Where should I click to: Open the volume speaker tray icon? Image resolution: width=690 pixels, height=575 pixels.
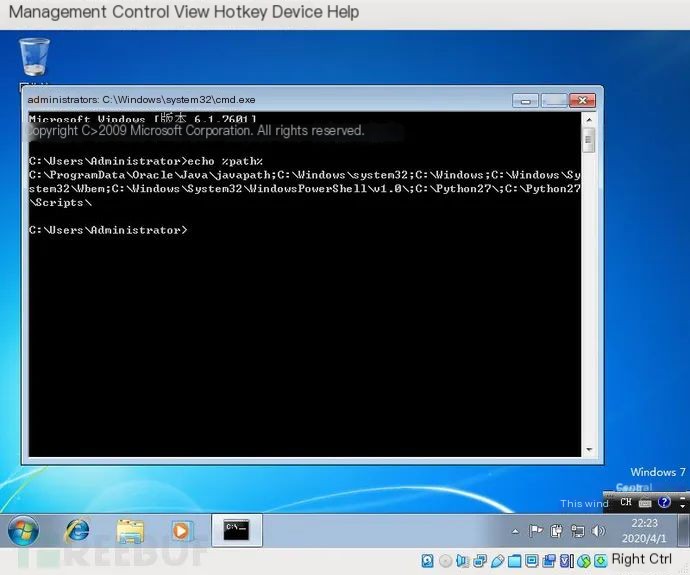click(598, 531)
